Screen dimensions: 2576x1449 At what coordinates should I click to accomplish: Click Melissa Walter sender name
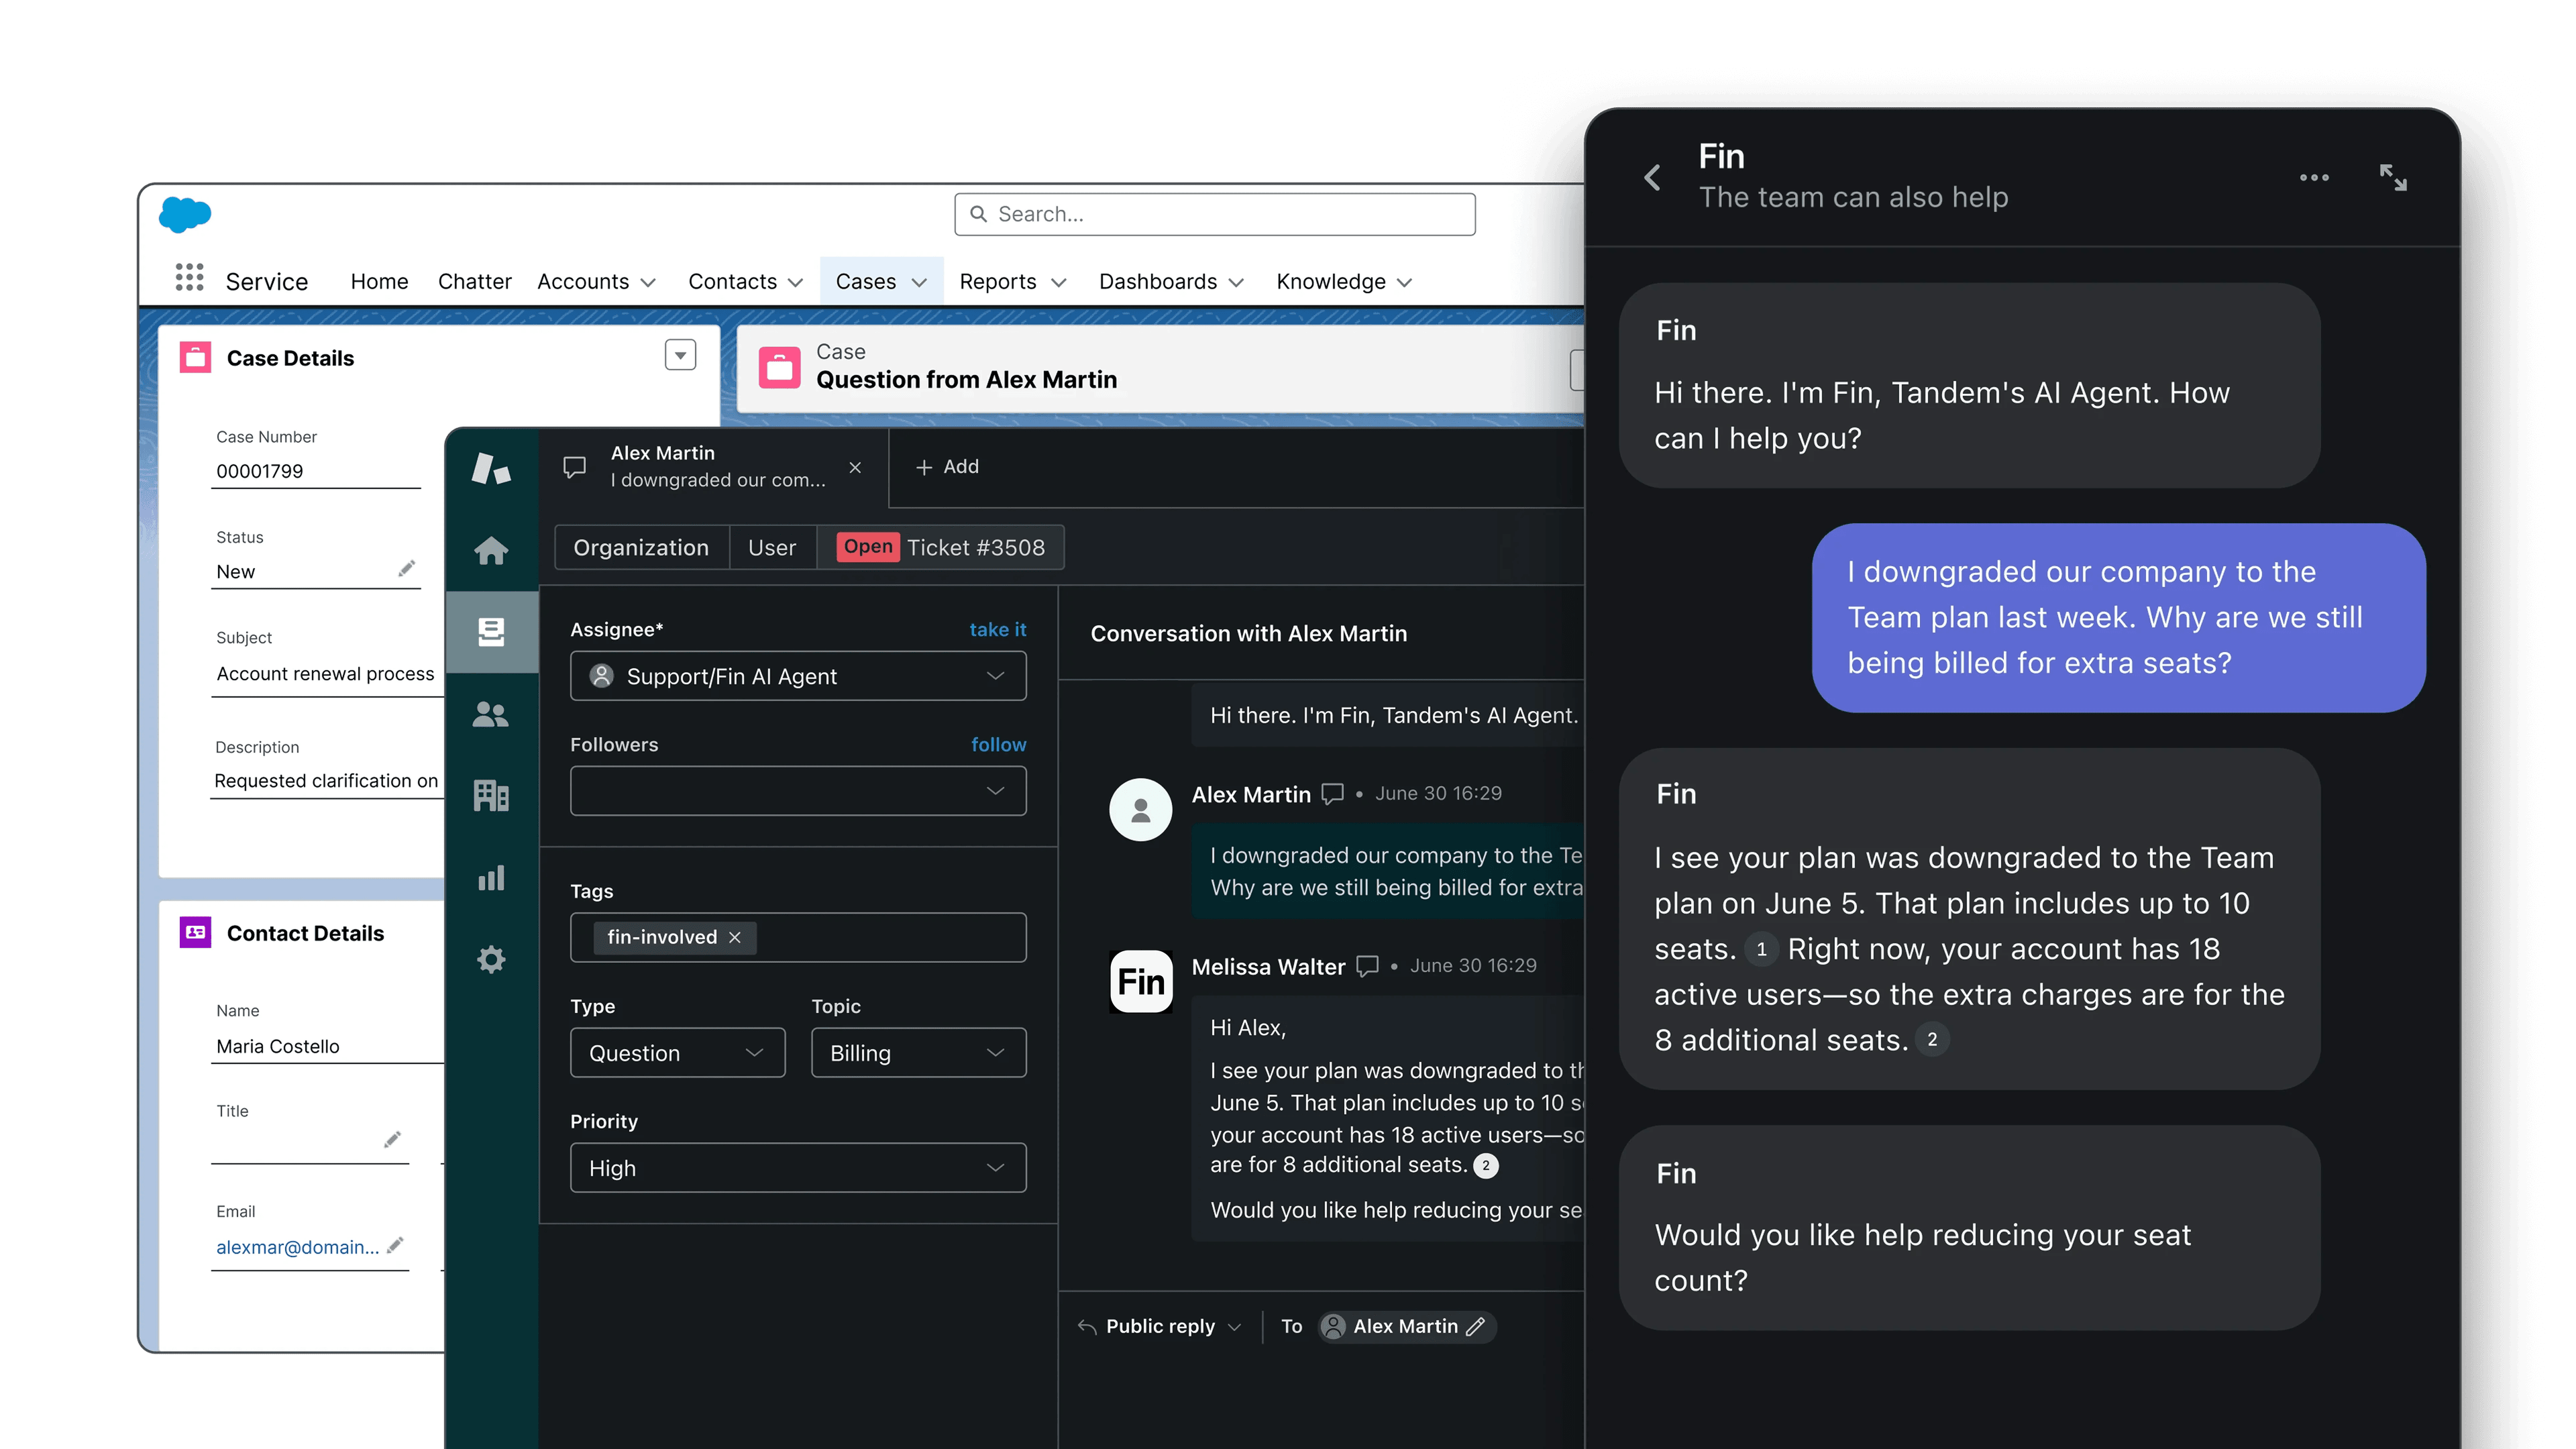[1268, 966]
